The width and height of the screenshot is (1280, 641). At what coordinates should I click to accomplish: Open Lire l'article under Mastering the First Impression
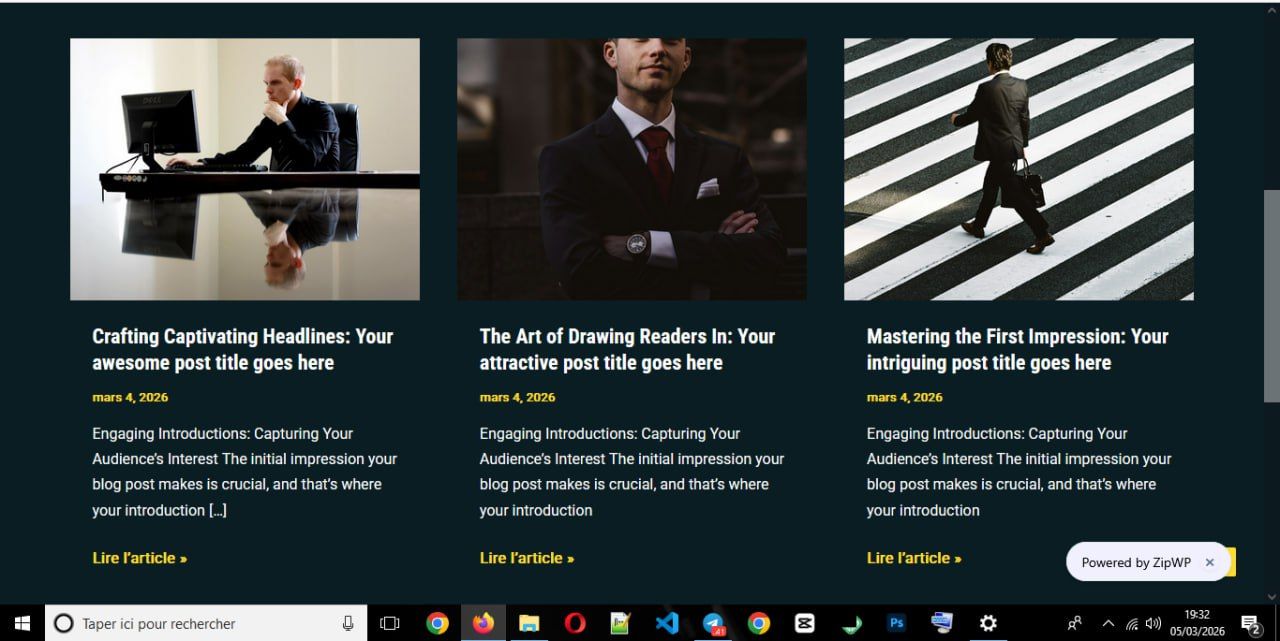pos(914,558)
